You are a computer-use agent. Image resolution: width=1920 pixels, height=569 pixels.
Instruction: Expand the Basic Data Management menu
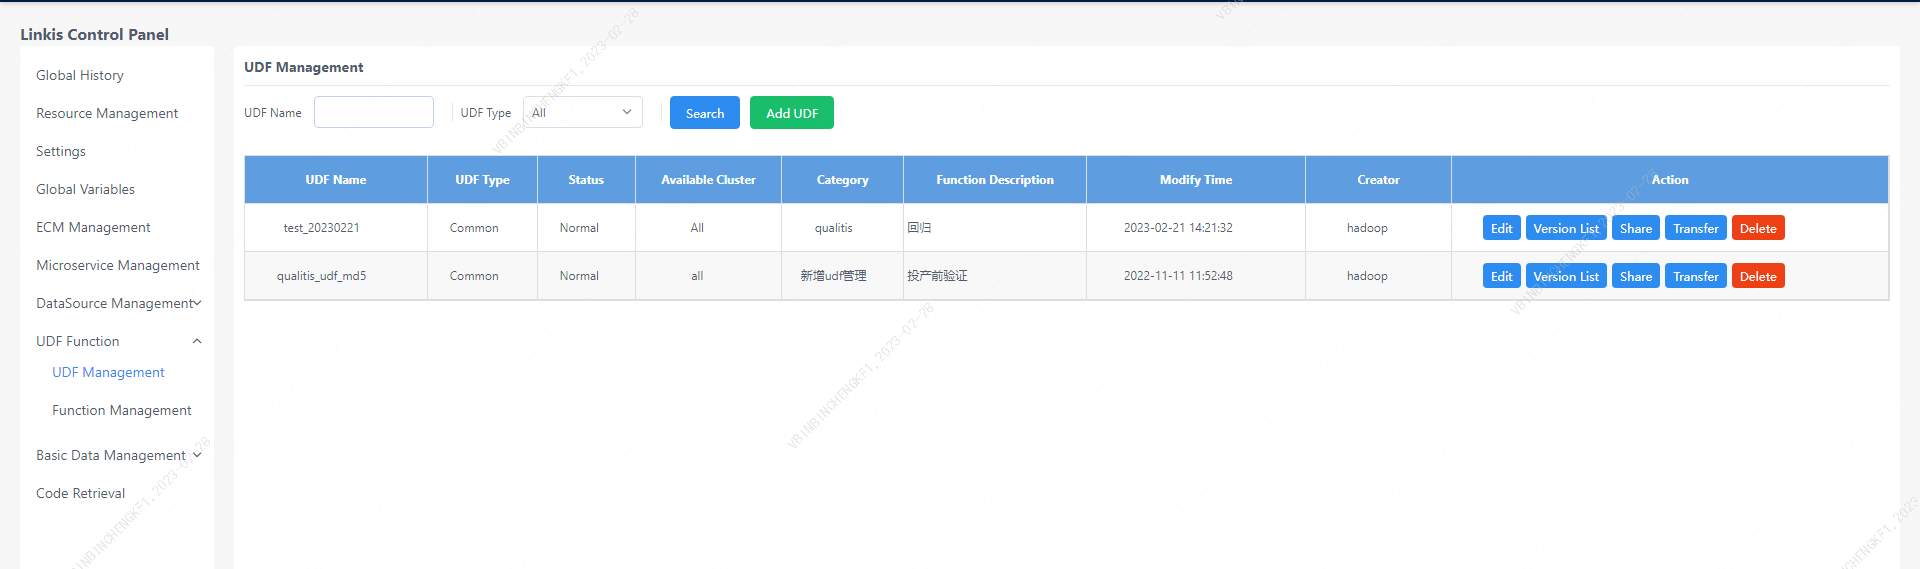click(118, 455)
